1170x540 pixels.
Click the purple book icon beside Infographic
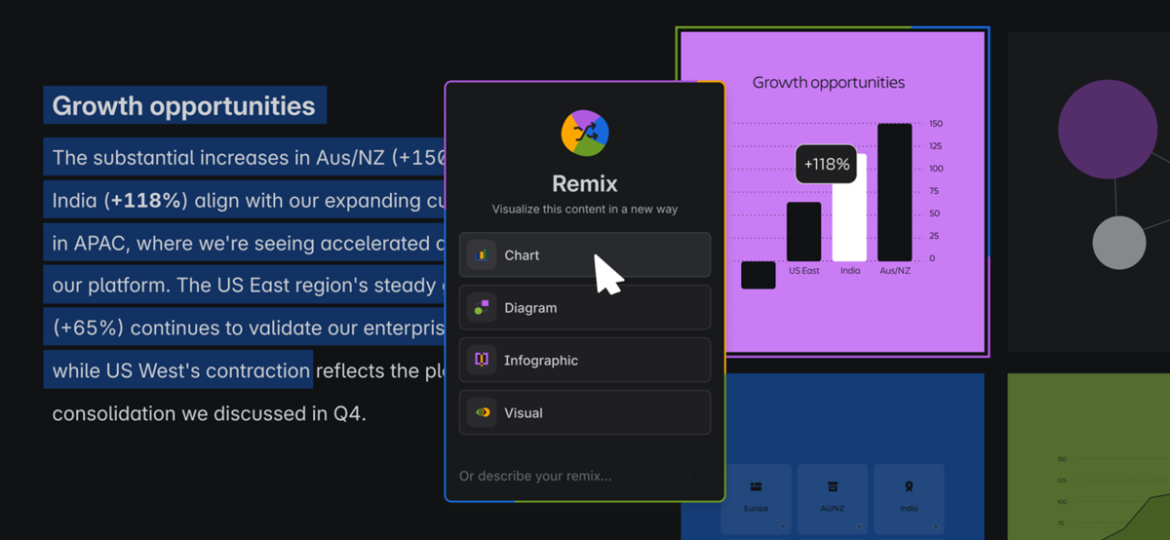coord(481,360)
